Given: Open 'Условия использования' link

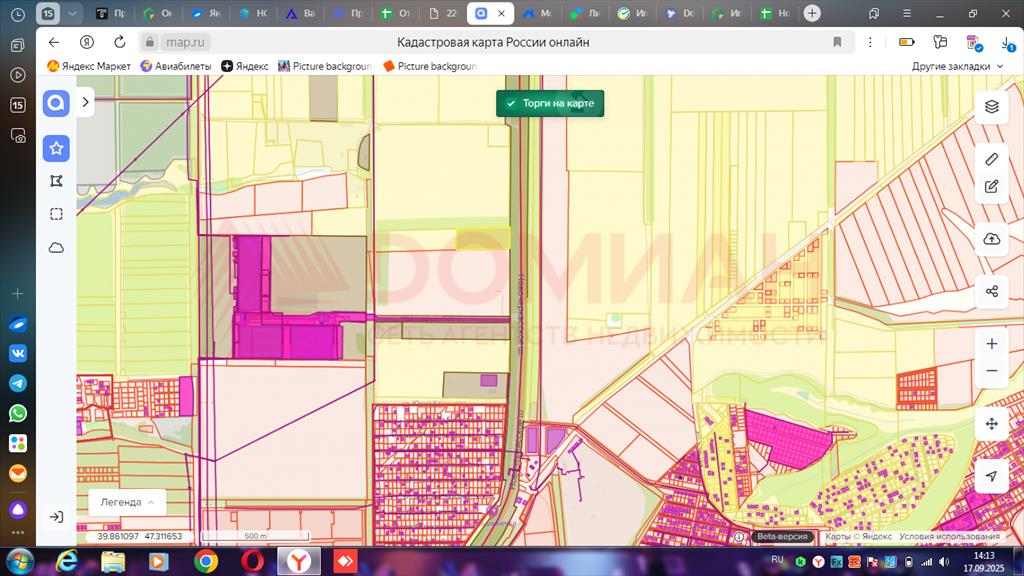Looking at the screenshot, I should 939,536.
